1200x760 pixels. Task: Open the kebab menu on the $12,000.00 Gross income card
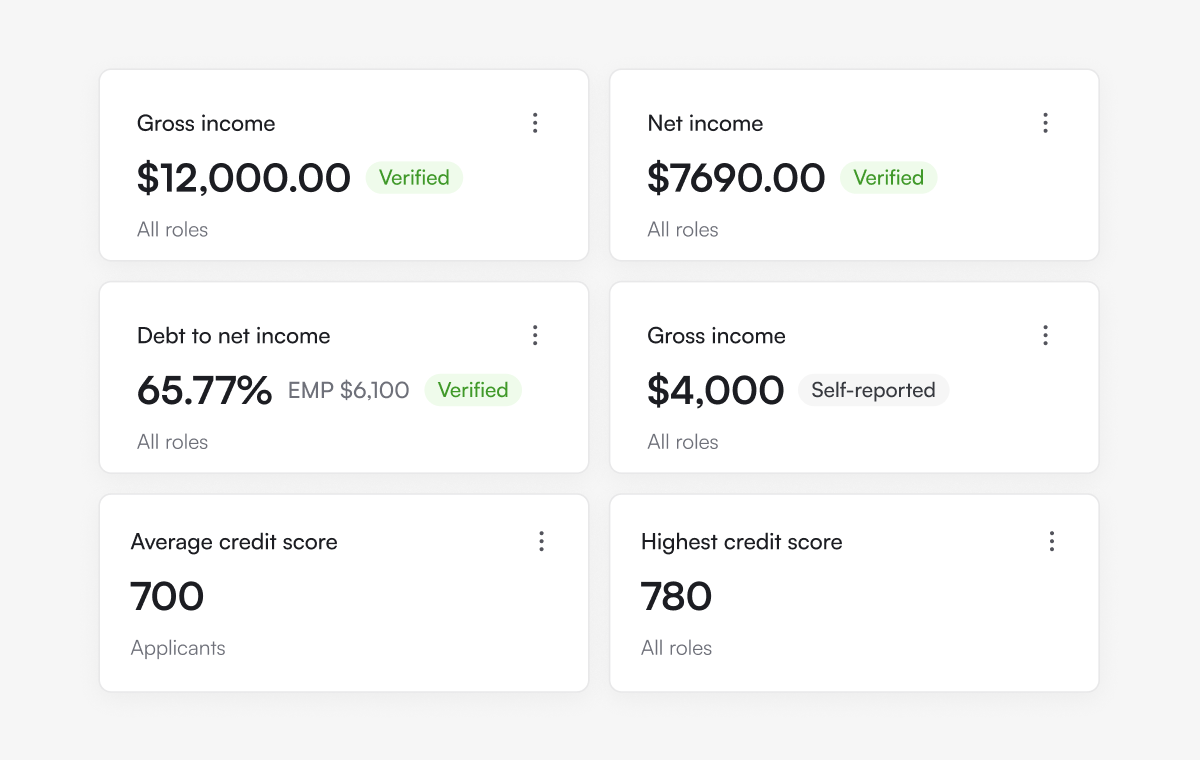535,123
